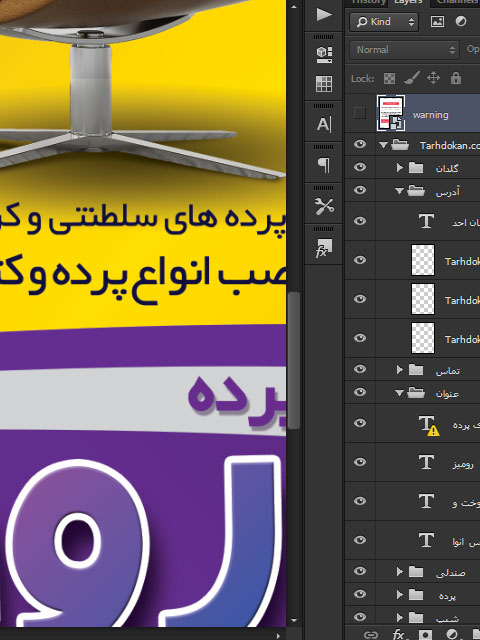This screenshot has width=480, height=640.
Task: Select the رومیز layer name
Action: coord(463,464)
